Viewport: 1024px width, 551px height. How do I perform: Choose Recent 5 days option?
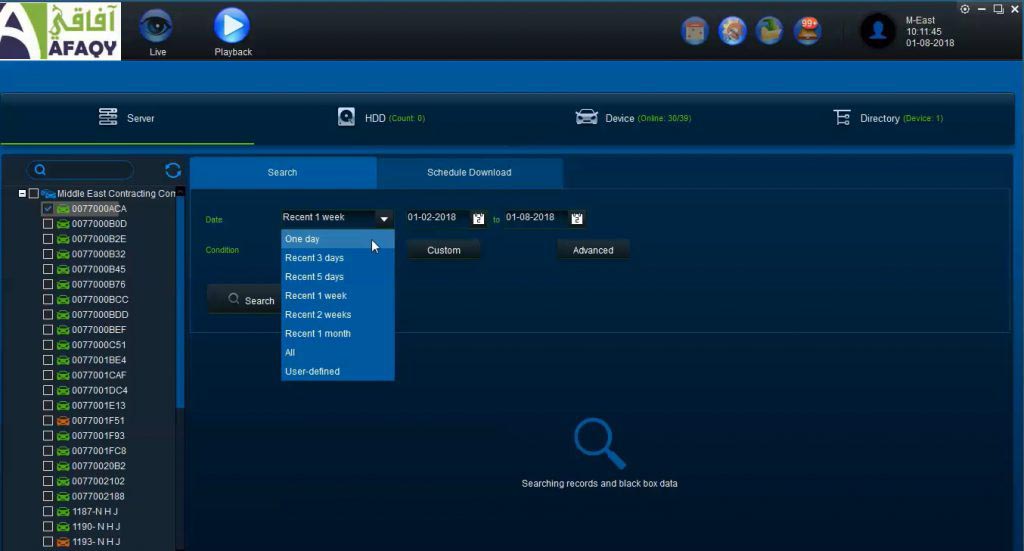click(338, 277)
